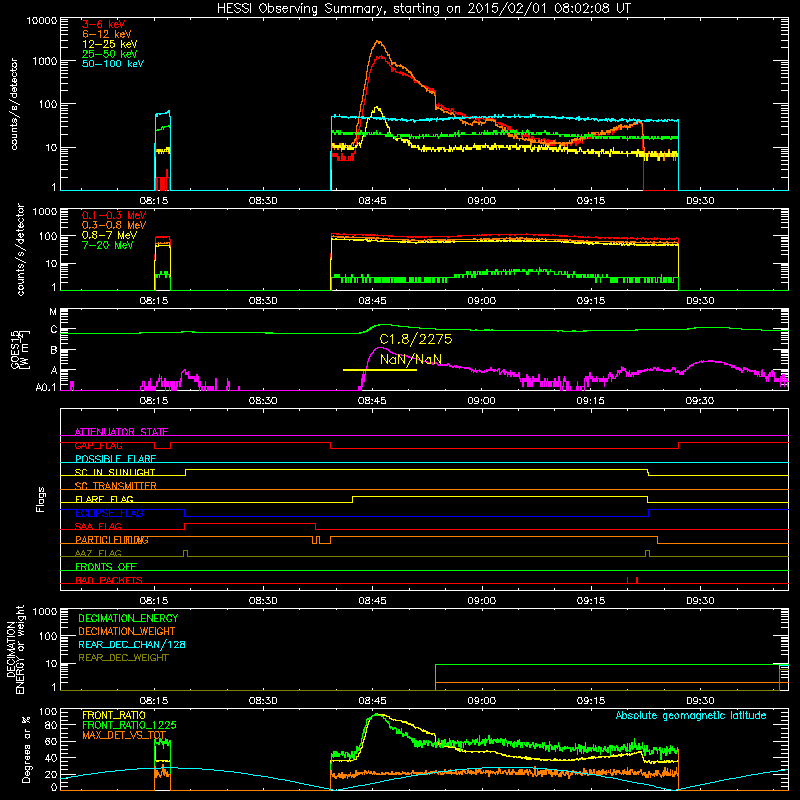Select the red '3-6 keV' legend label

click(104, 24)
